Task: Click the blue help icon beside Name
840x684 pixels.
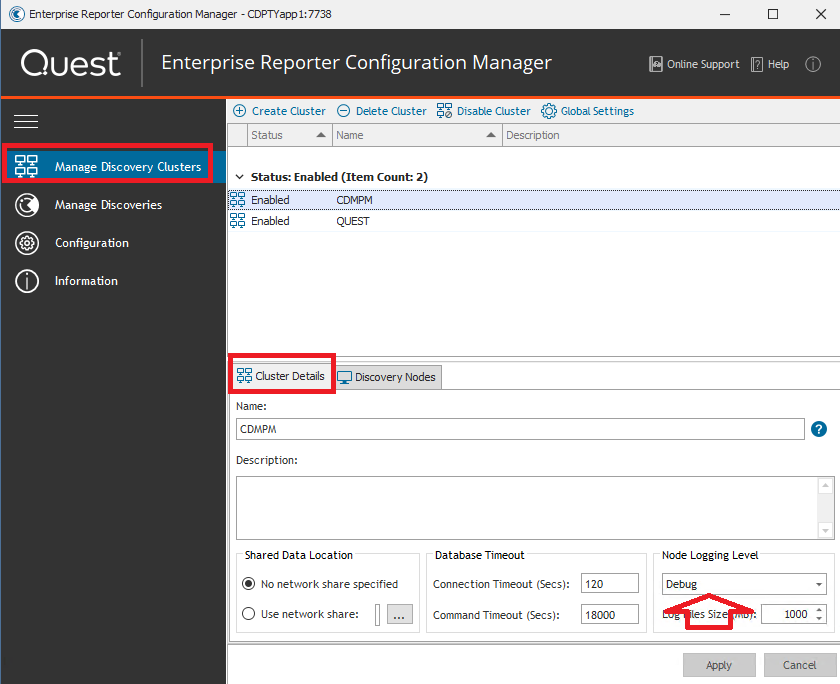Action: (x=819, y=429)
